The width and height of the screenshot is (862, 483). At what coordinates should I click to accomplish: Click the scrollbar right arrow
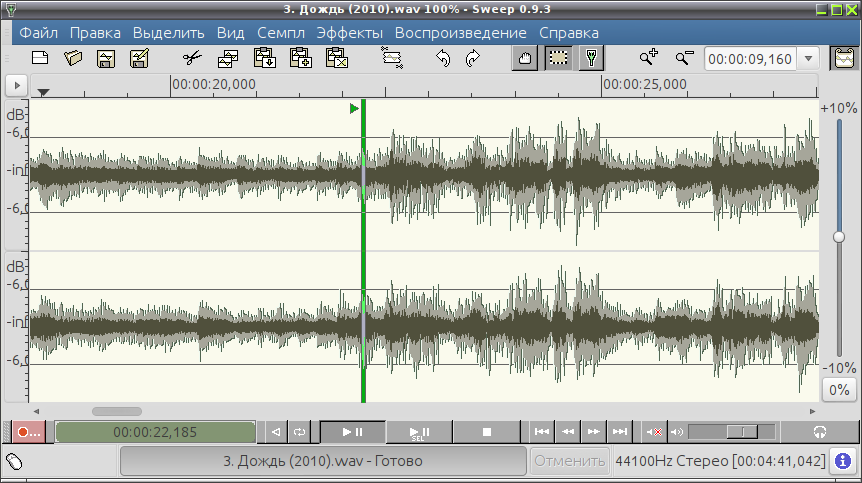(813, 411)
